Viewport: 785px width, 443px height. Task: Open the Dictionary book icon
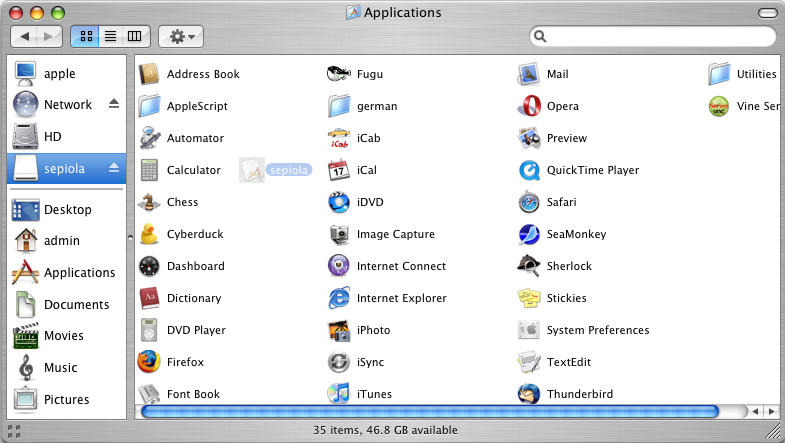coord(149,298)
